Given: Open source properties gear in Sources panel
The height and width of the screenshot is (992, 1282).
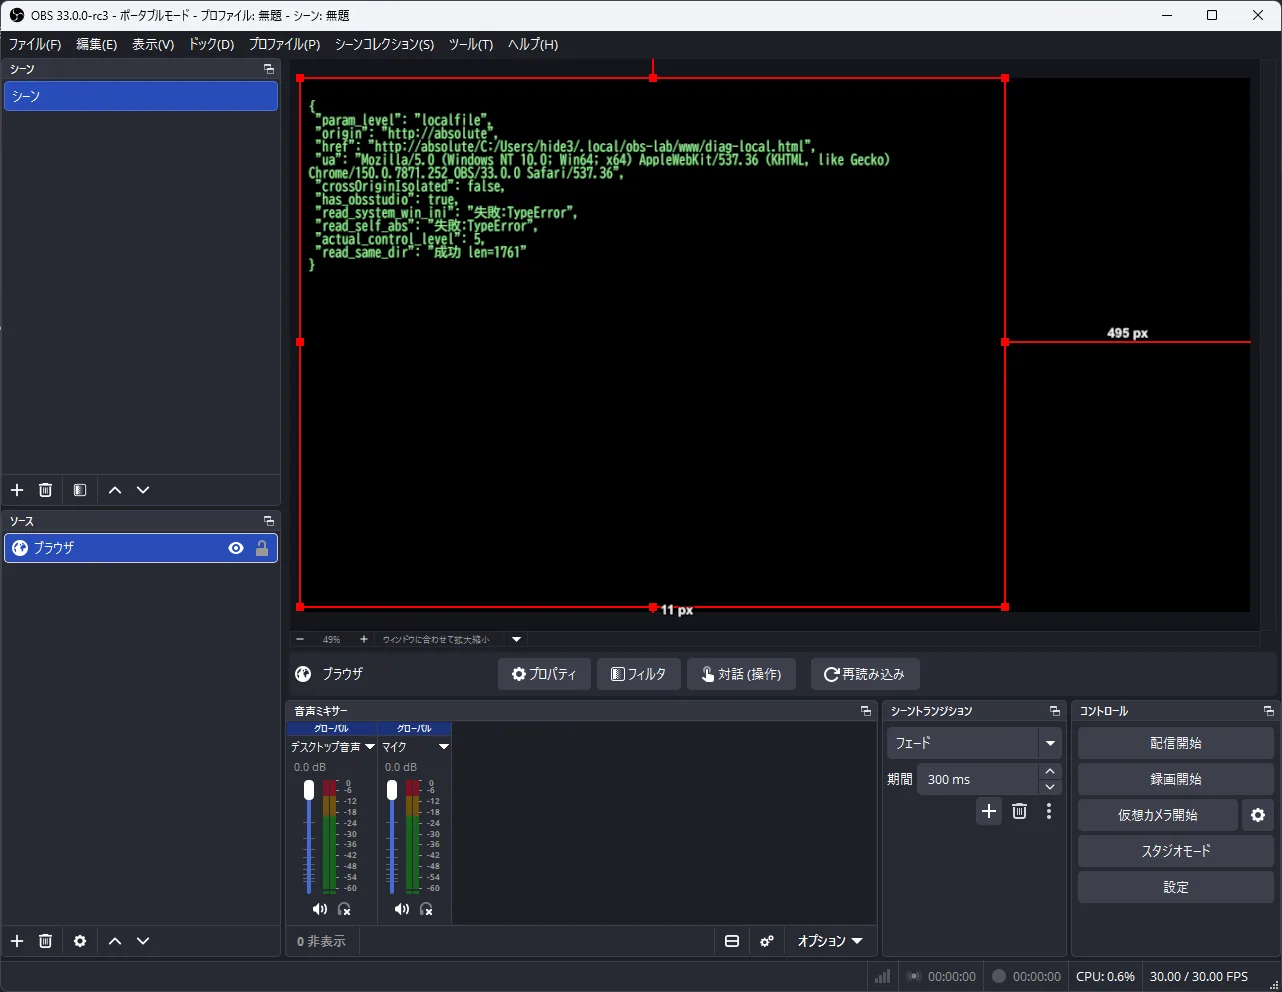Looking at the screenshot, I should click(80, 941).
